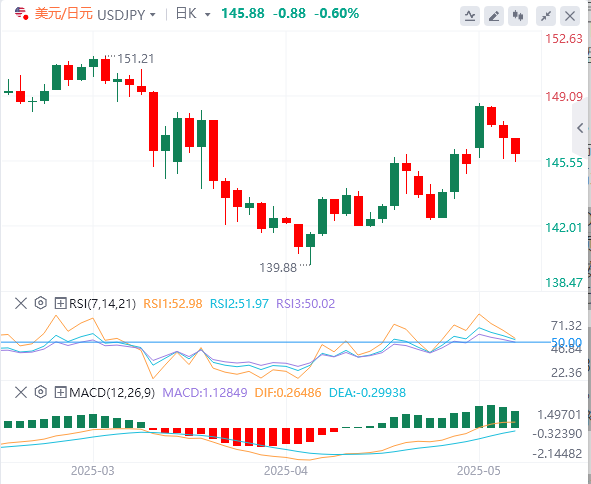Toggle the MACD panel plus box
591x484 pixels.
click(x=60, y=392)
